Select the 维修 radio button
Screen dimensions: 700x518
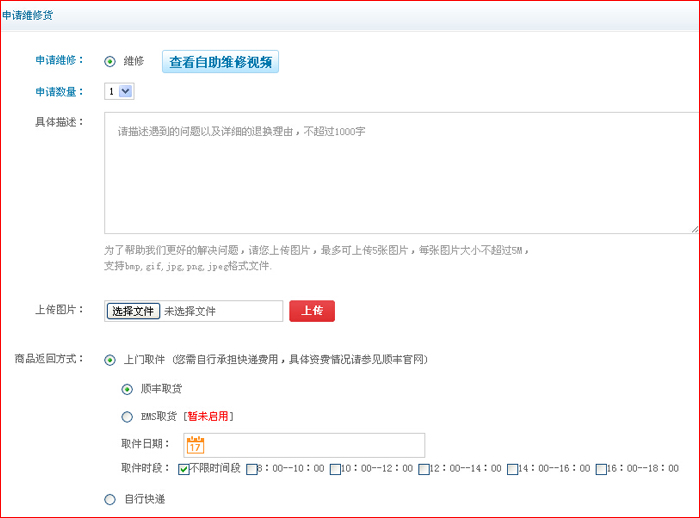pos(110,61)
